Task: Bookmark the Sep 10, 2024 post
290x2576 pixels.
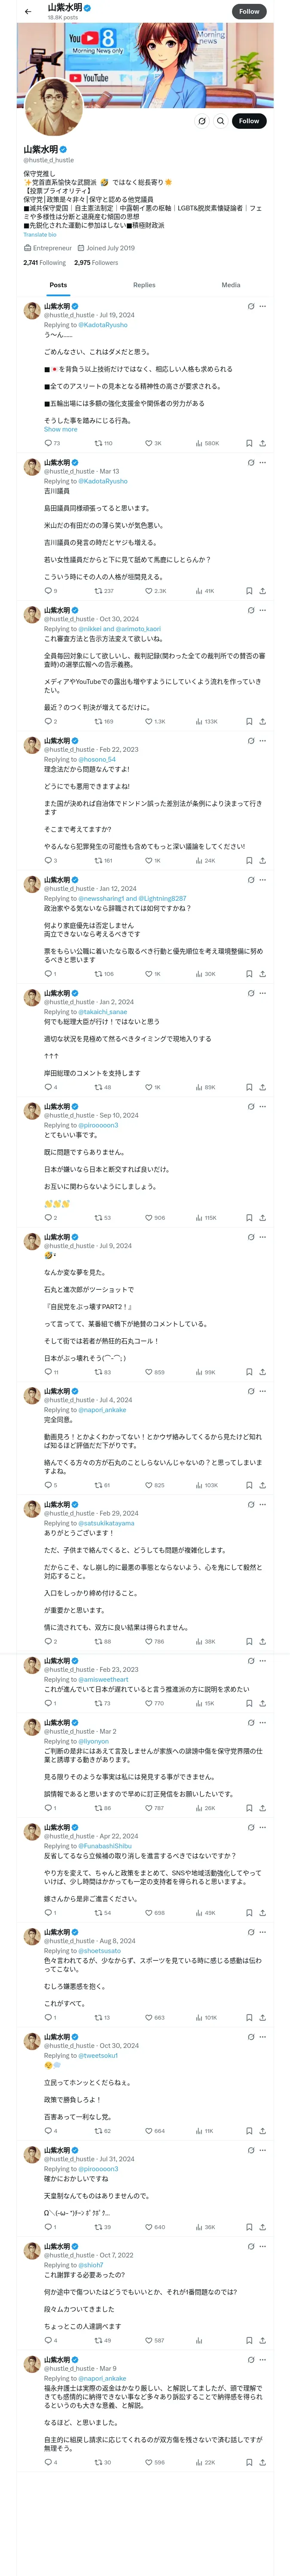Action: (x=249, y=1218)
